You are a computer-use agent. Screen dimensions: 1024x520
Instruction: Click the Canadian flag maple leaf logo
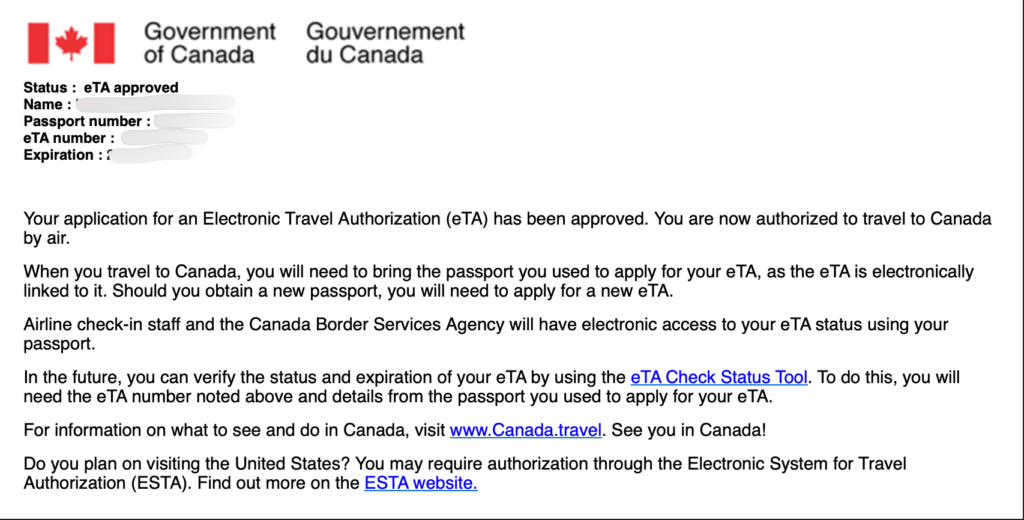pos(70,43)
